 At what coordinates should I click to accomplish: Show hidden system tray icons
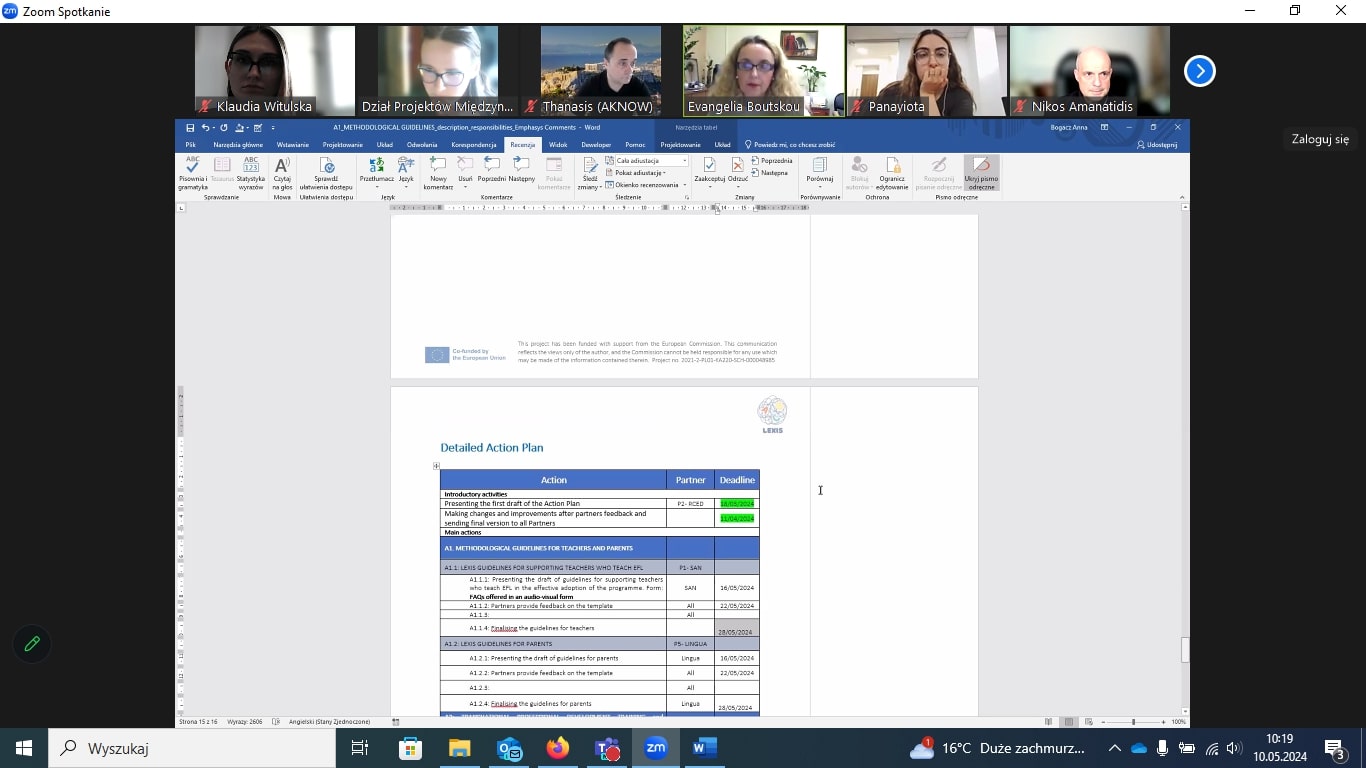(1115, 748)
